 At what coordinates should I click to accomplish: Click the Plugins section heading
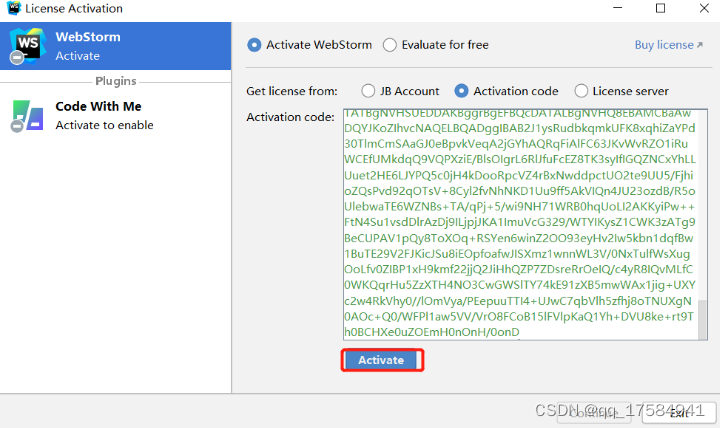tap(116, 81)
